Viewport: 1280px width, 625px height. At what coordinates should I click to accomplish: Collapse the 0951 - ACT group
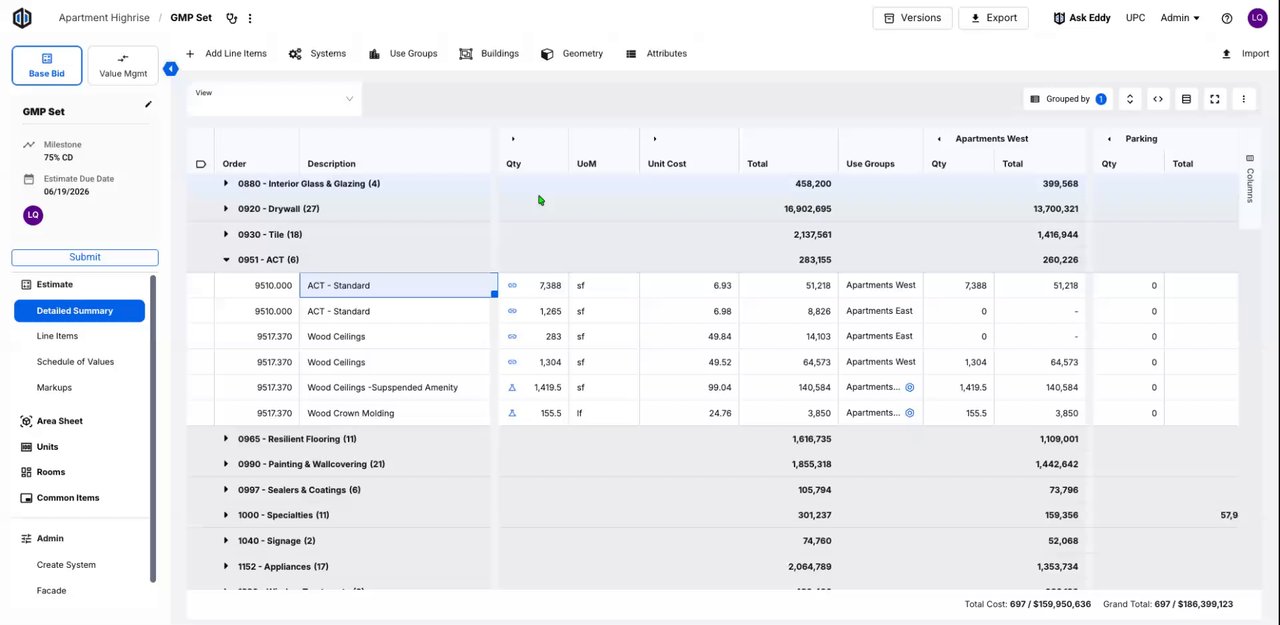226,260
